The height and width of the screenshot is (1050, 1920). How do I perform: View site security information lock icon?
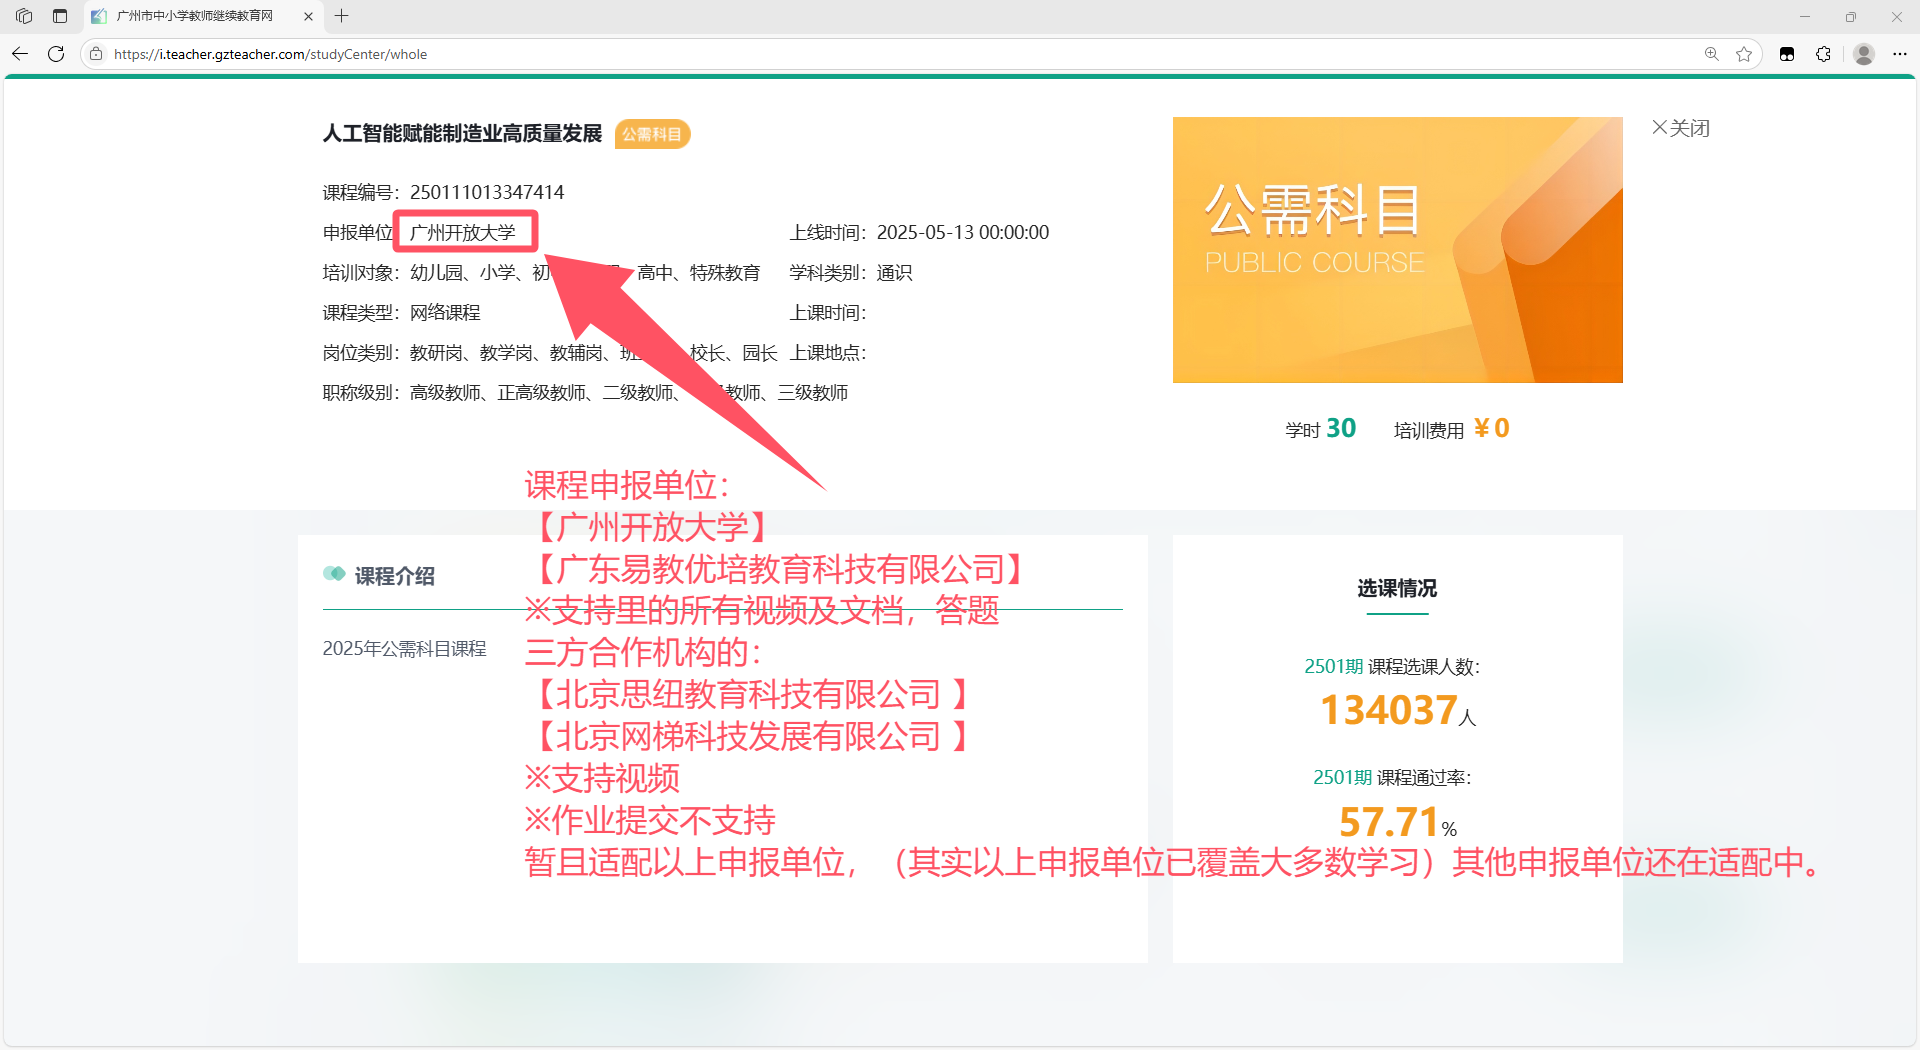pos(96,54)
